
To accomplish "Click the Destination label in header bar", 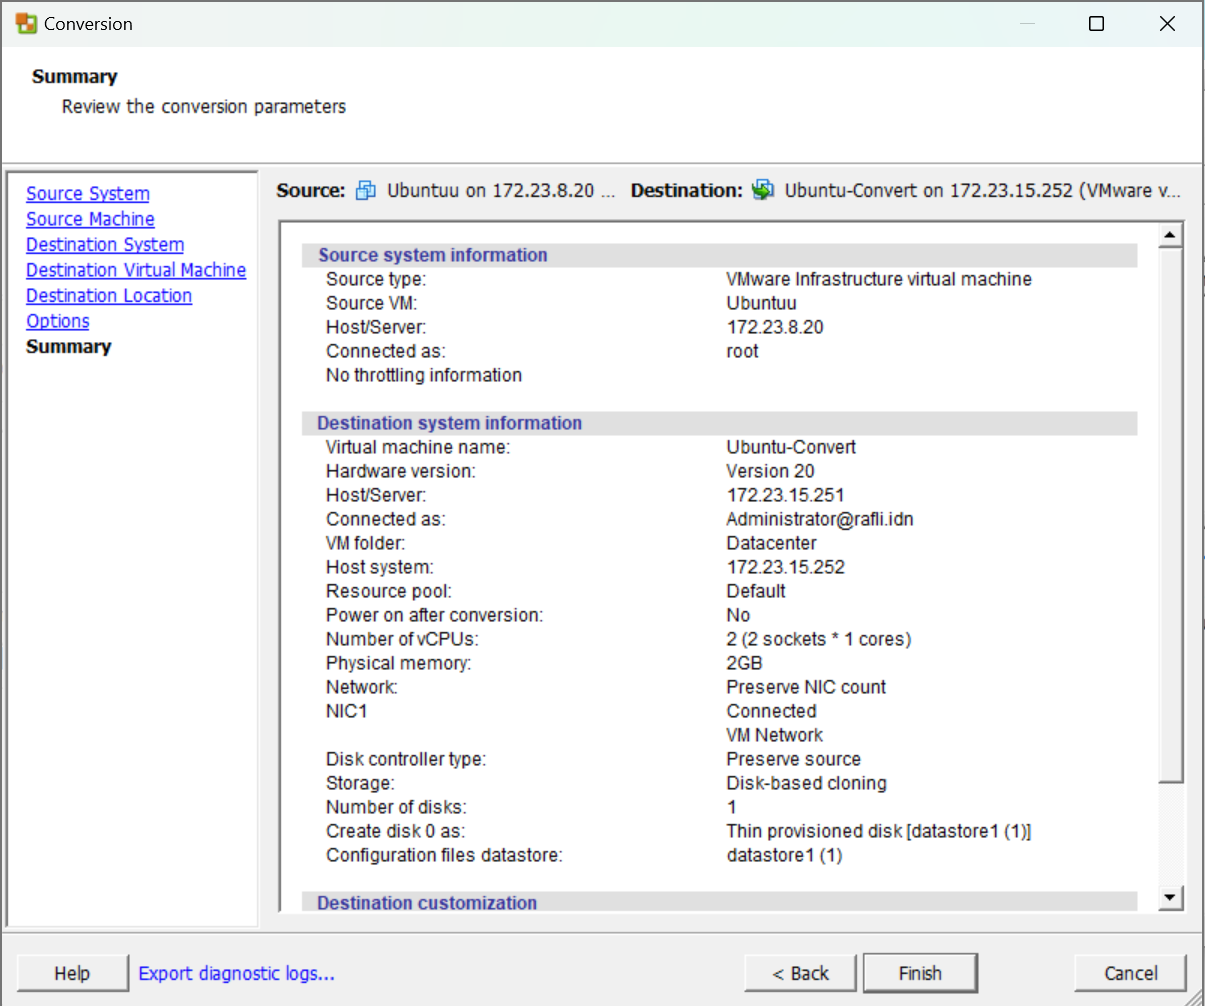I will point(687,190).
